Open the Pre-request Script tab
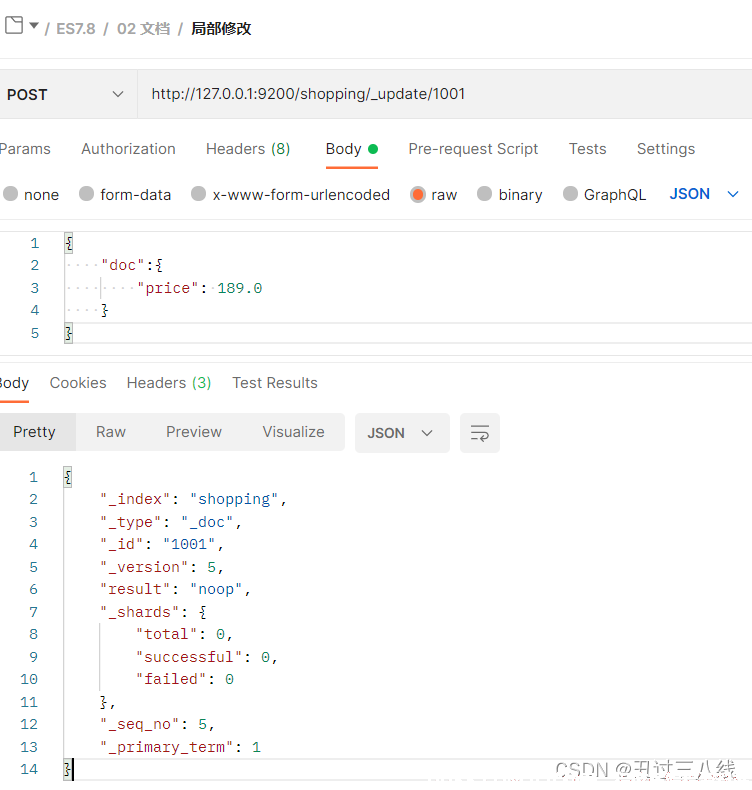Image resolution: width=752 pixels, height=790 pixels. pyautogui.click(x=473, y=149)
